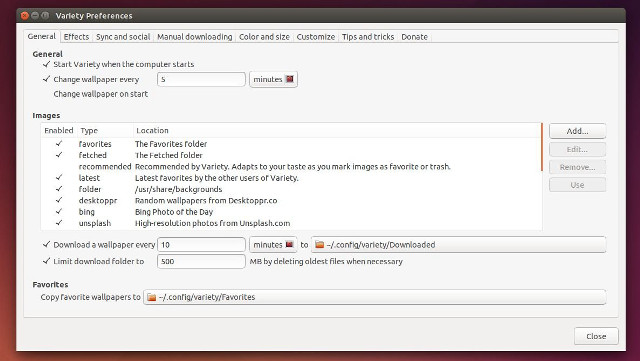Select 'The Favorites folder' row text
The width and height of the screenshot is (640, 361).
[x=171, y=144]
